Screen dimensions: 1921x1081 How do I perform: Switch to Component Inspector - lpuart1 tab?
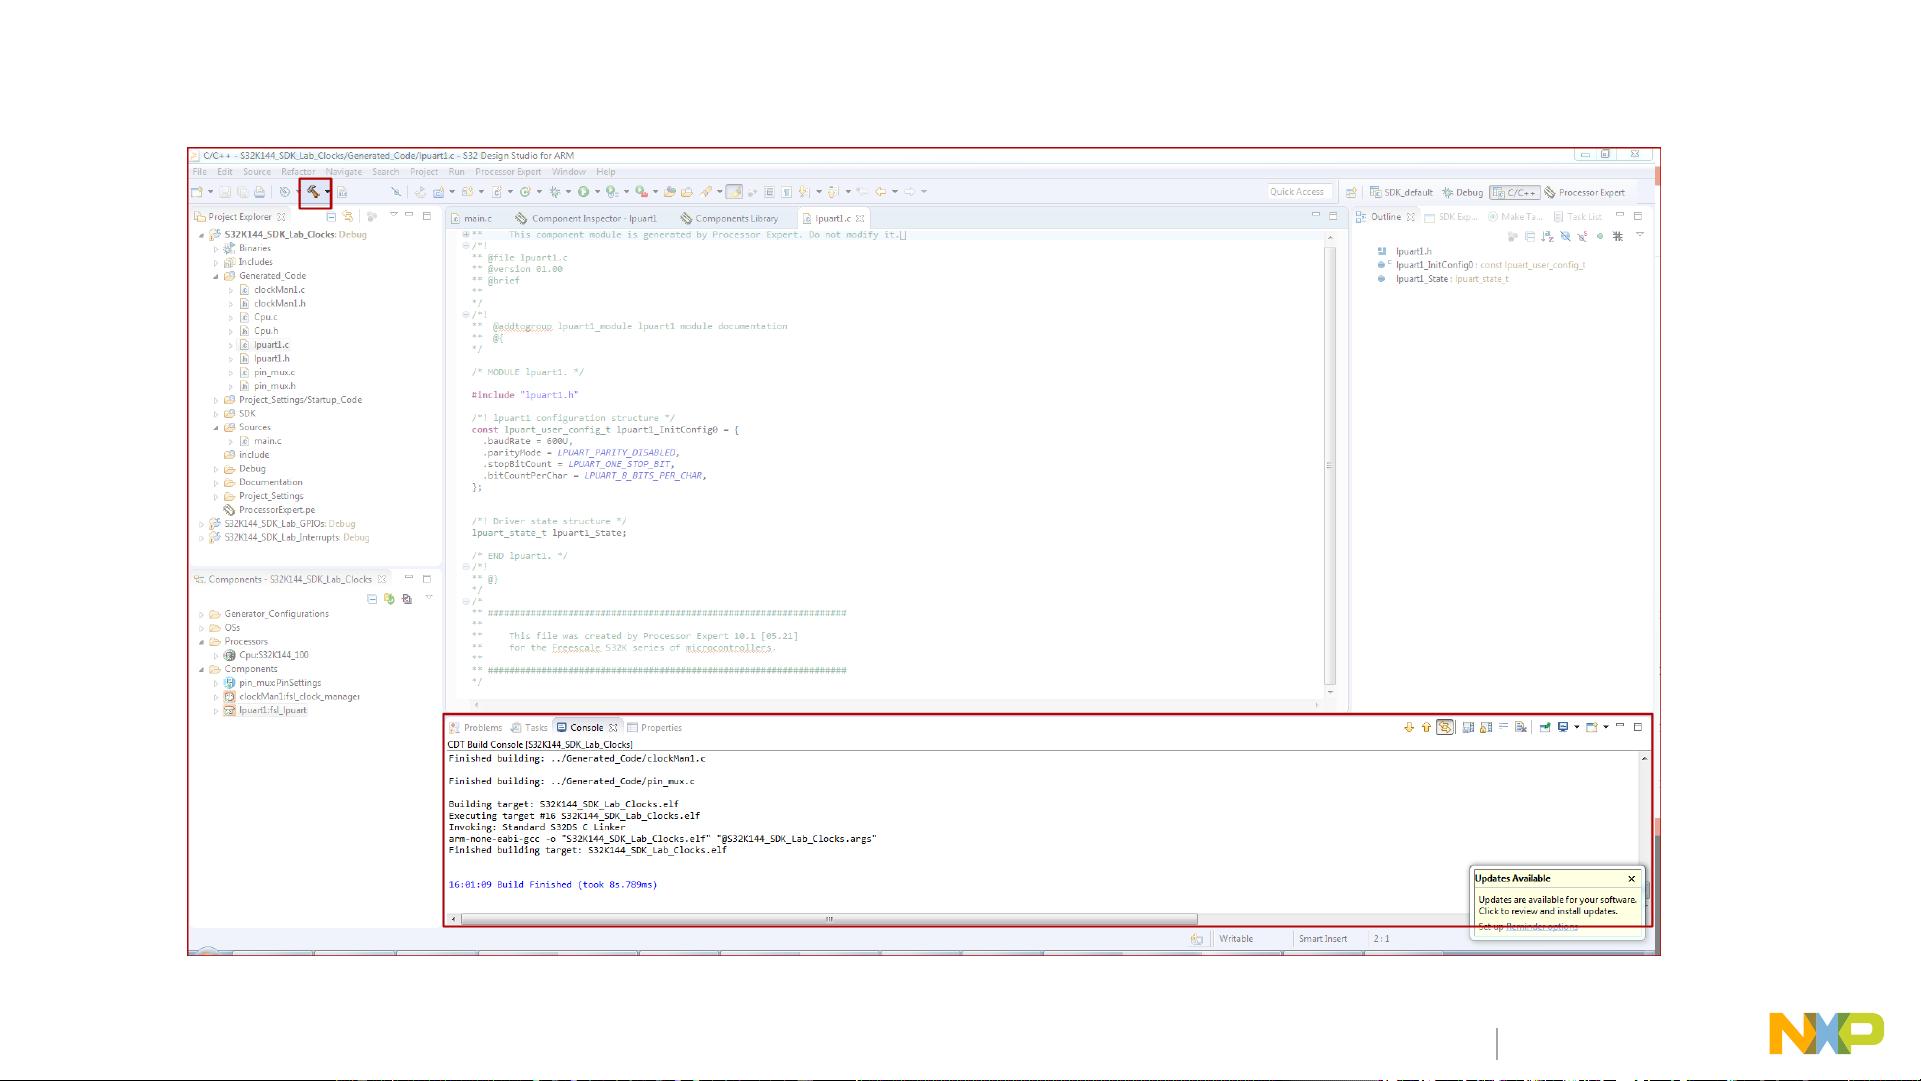click(x=587, y=218)
